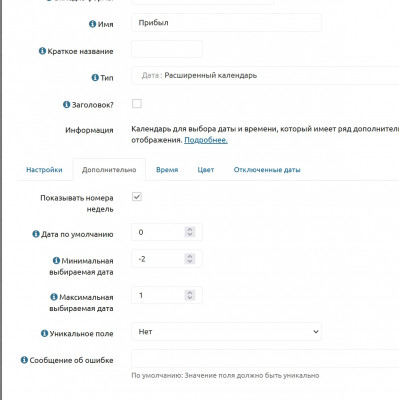Switch to the Время tab
Screen dimensions: 399x400
(167, 170)
